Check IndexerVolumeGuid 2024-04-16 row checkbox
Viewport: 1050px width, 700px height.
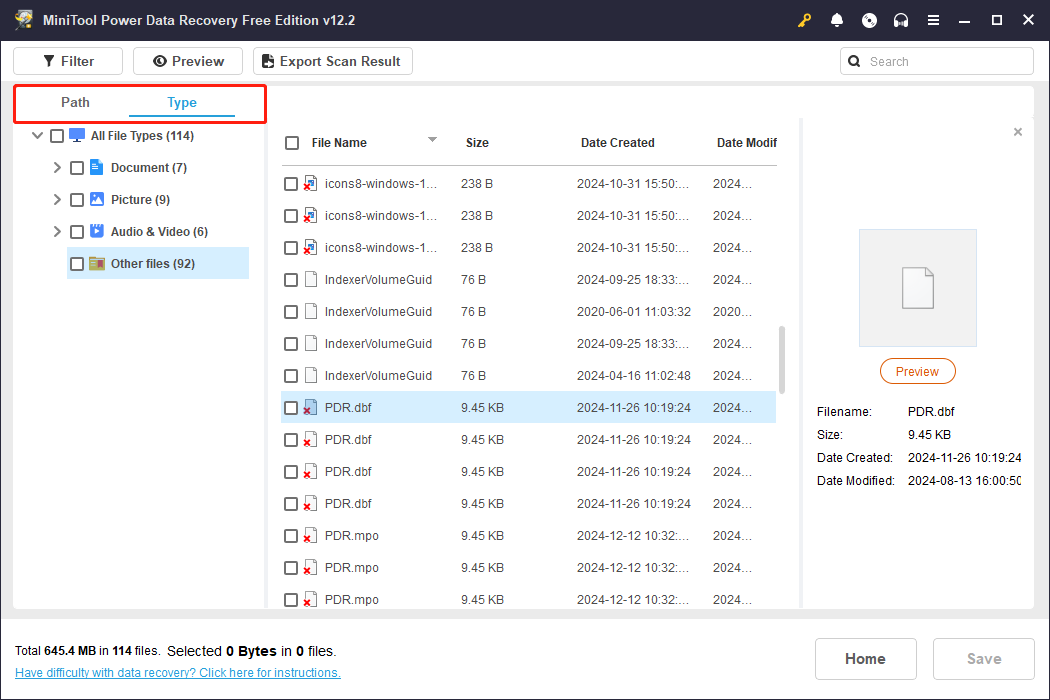click(x=291, y=376)
